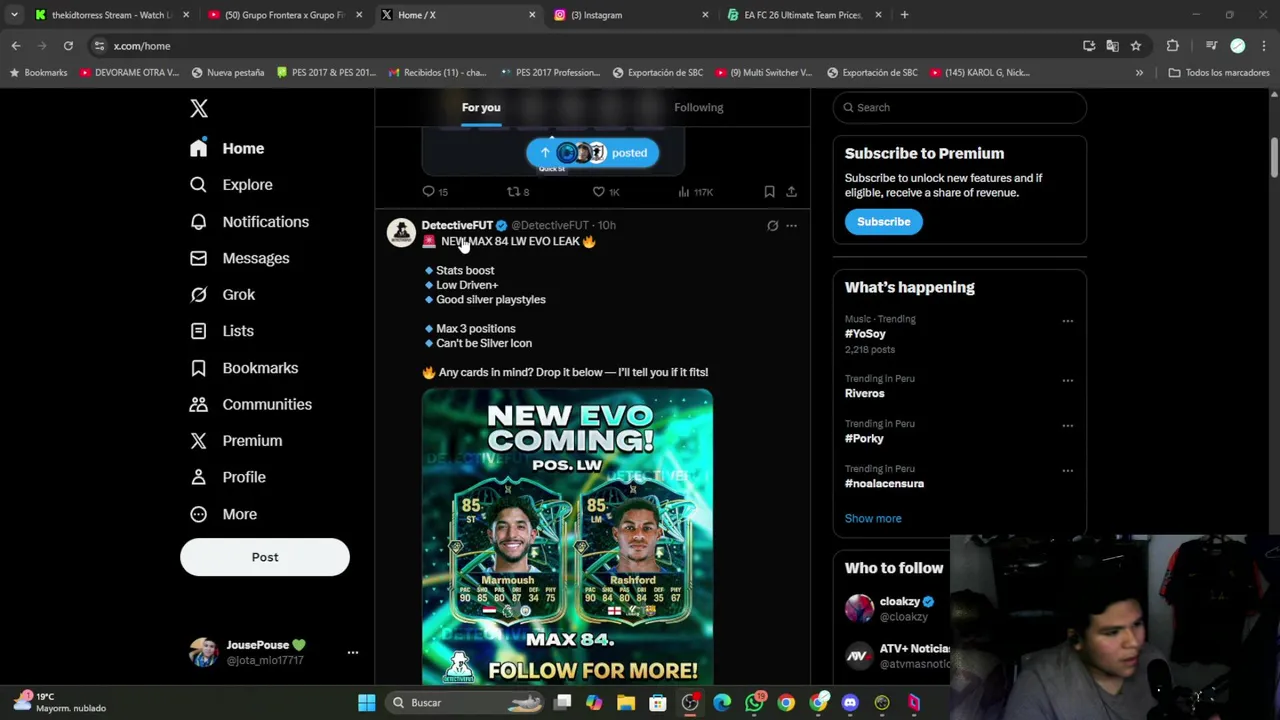
Task: Click Show more under trends
Action: pos(873,518)
